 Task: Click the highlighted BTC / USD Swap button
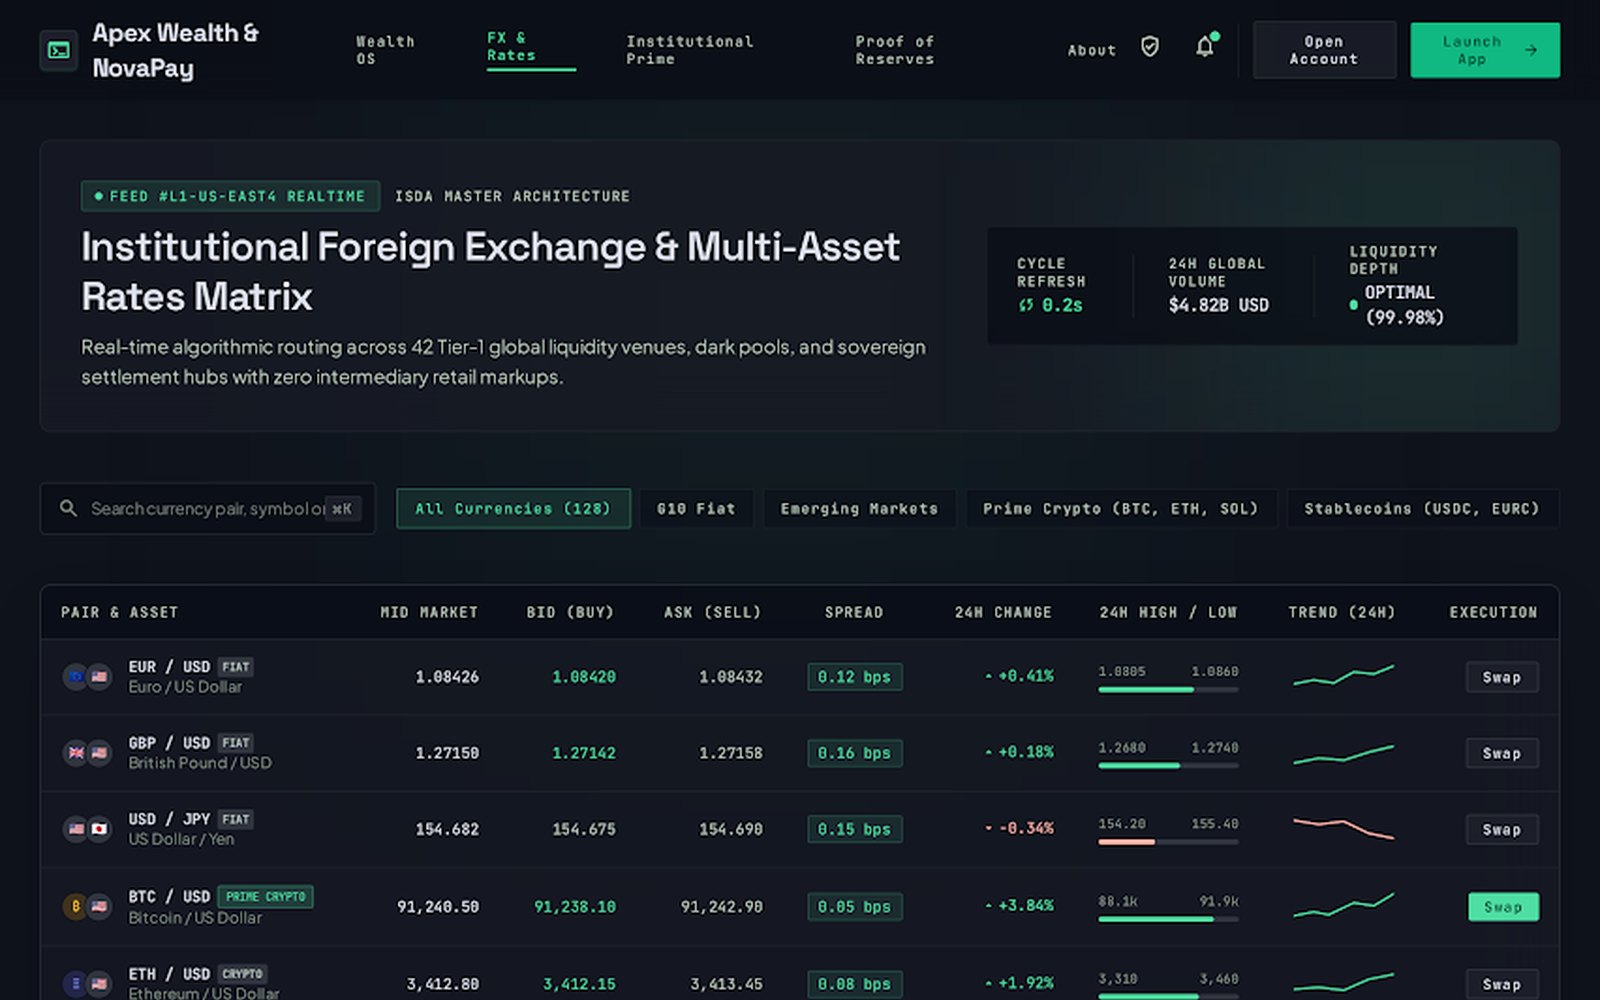(1503, 907)
